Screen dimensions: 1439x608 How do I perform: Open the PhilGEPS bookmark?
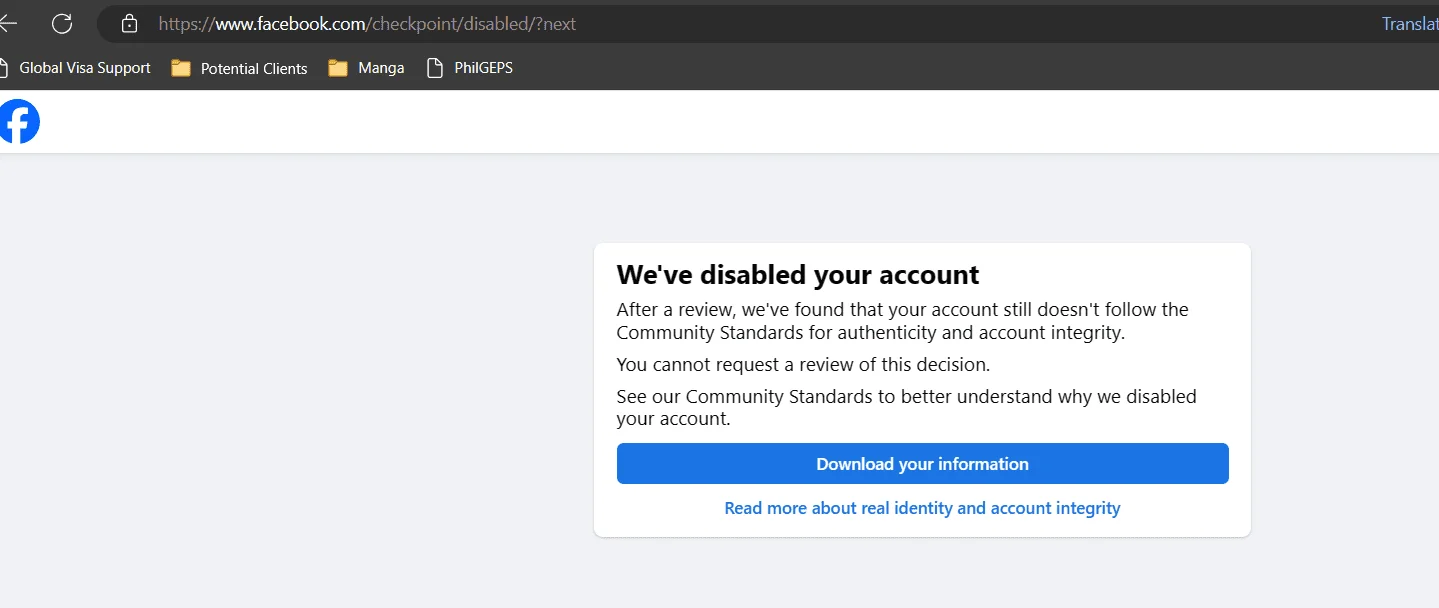click(469, 68)
